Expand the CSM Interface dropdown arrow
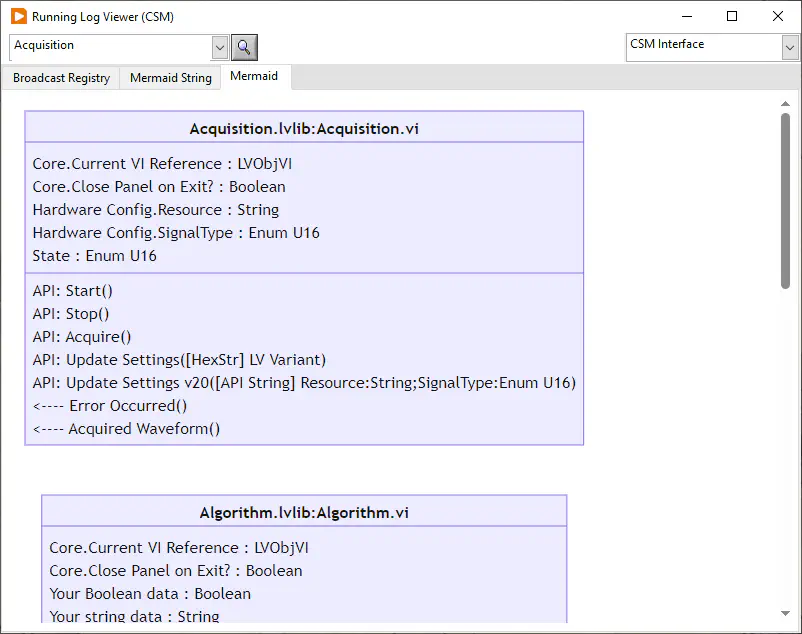 click(x=790, y=47)
